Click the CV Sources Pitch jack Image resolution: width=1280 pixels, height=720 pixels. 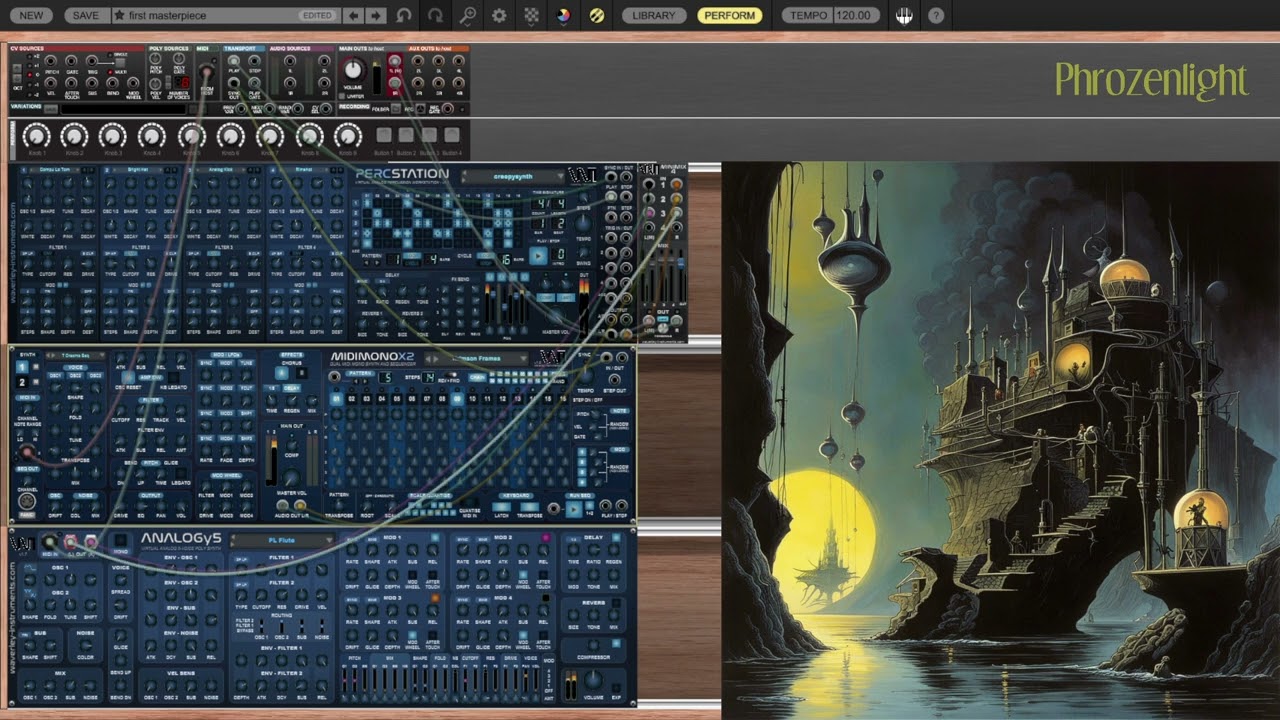52,62
